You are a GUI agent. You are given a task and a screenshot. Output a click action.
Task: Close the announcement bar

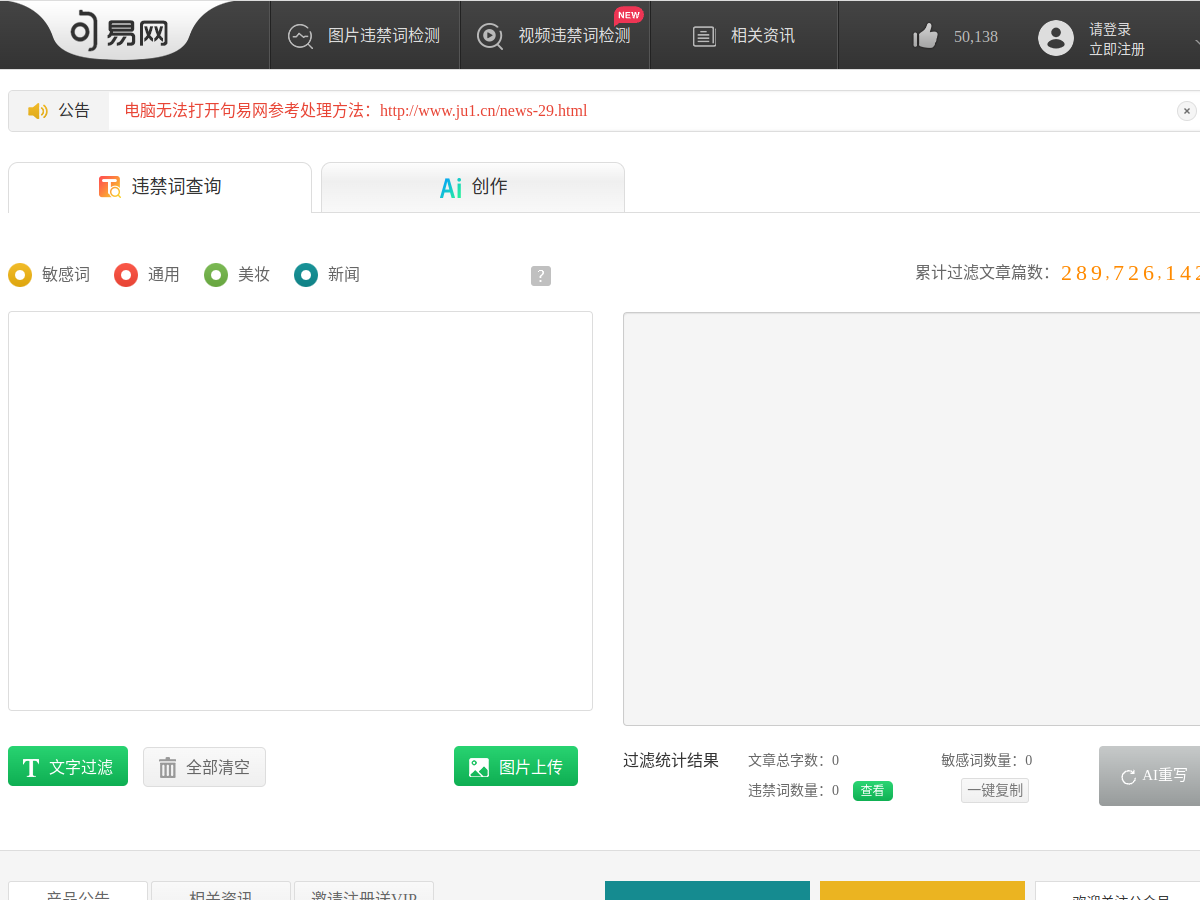[1187, 111]
